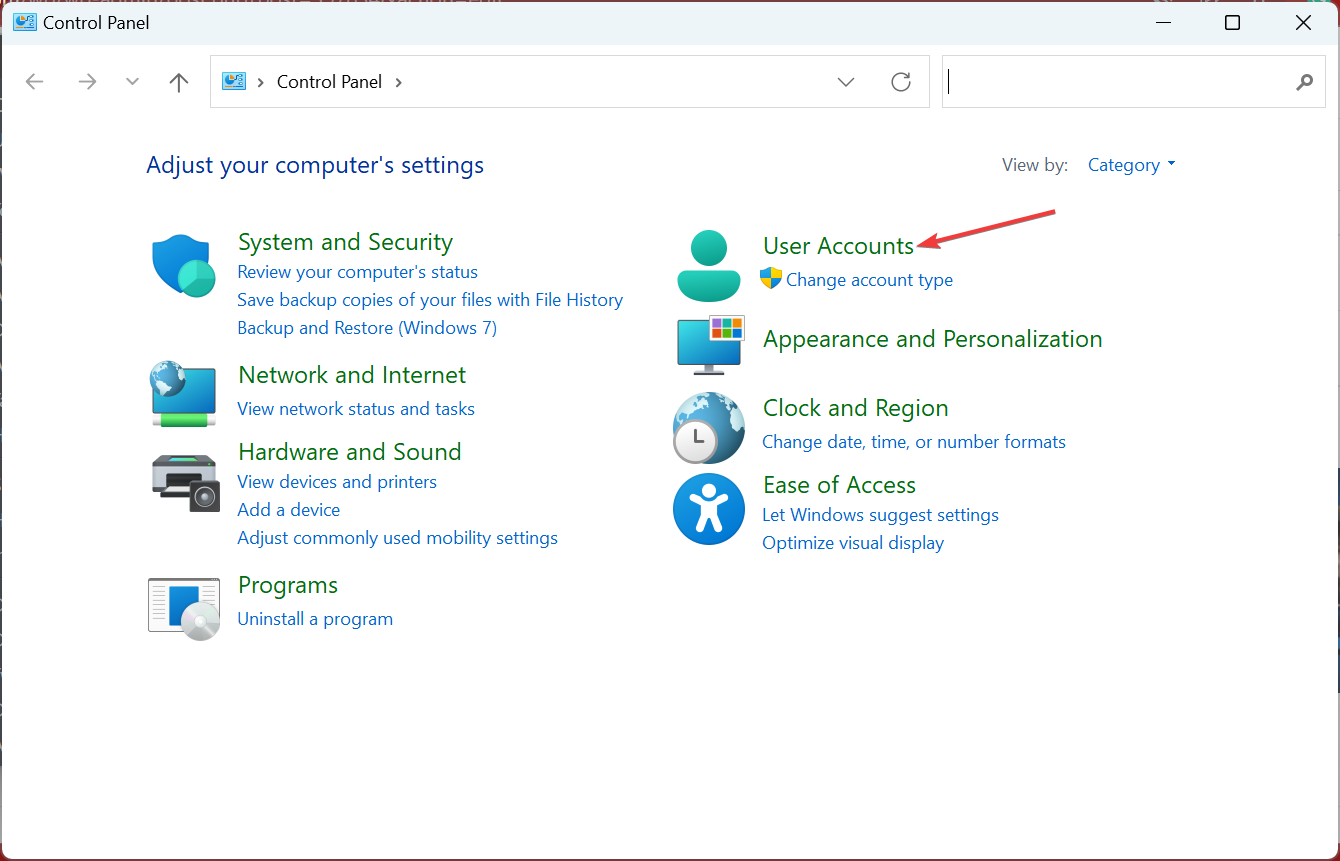
Task: Click the System and Security shield icon
Action: point(183,267)
